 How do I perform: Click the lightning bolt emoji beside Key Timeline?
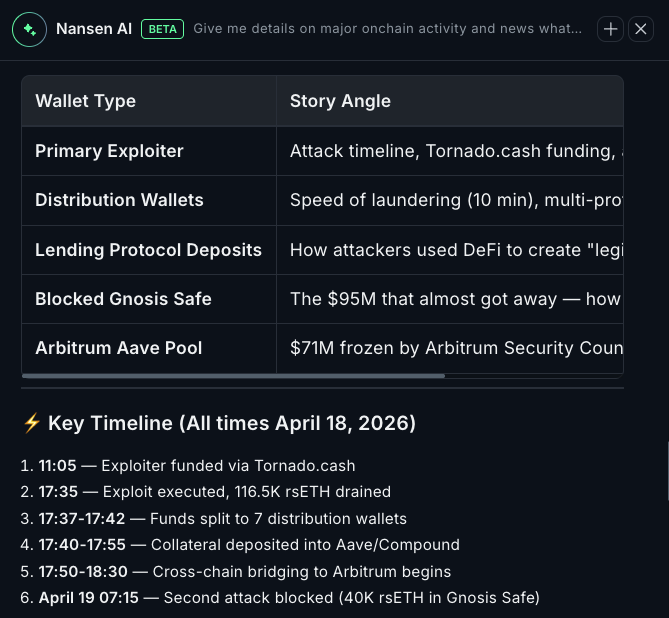pos(32,423)
